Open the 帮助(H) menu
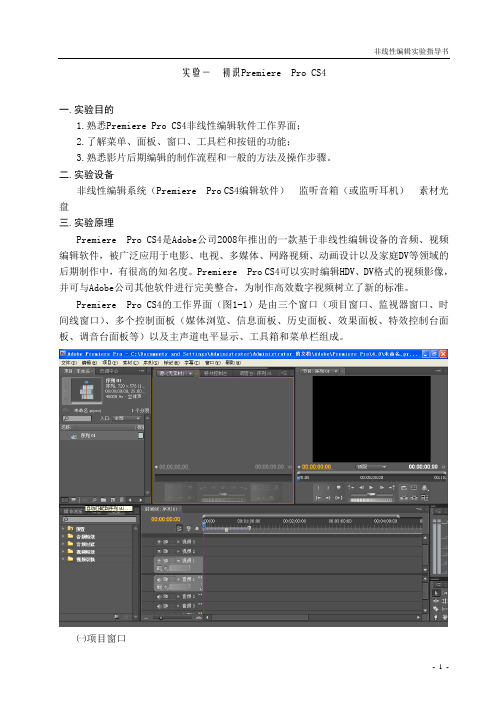The width and height of the screenshot is (496, 702). pos(233,362)
